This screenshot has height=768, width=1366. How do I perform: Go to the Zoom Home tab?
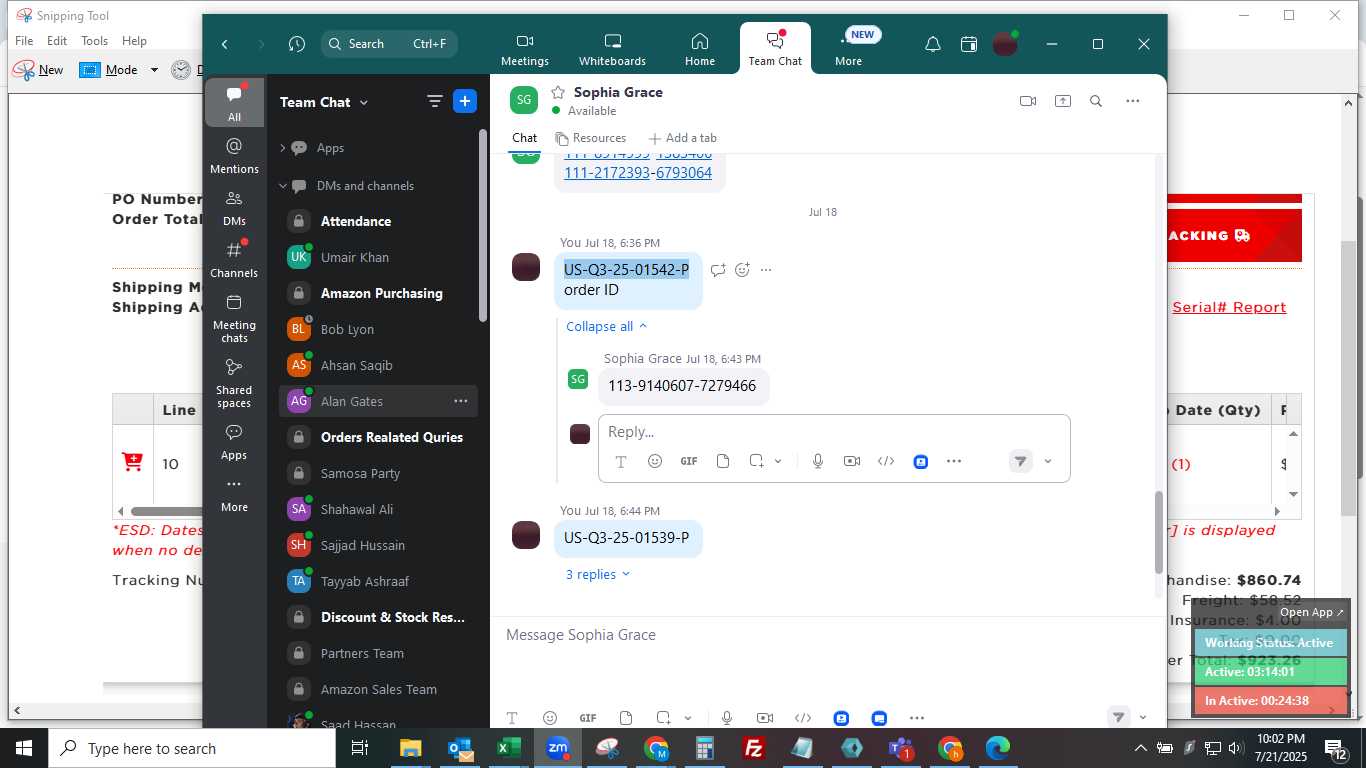coord(700,50)
